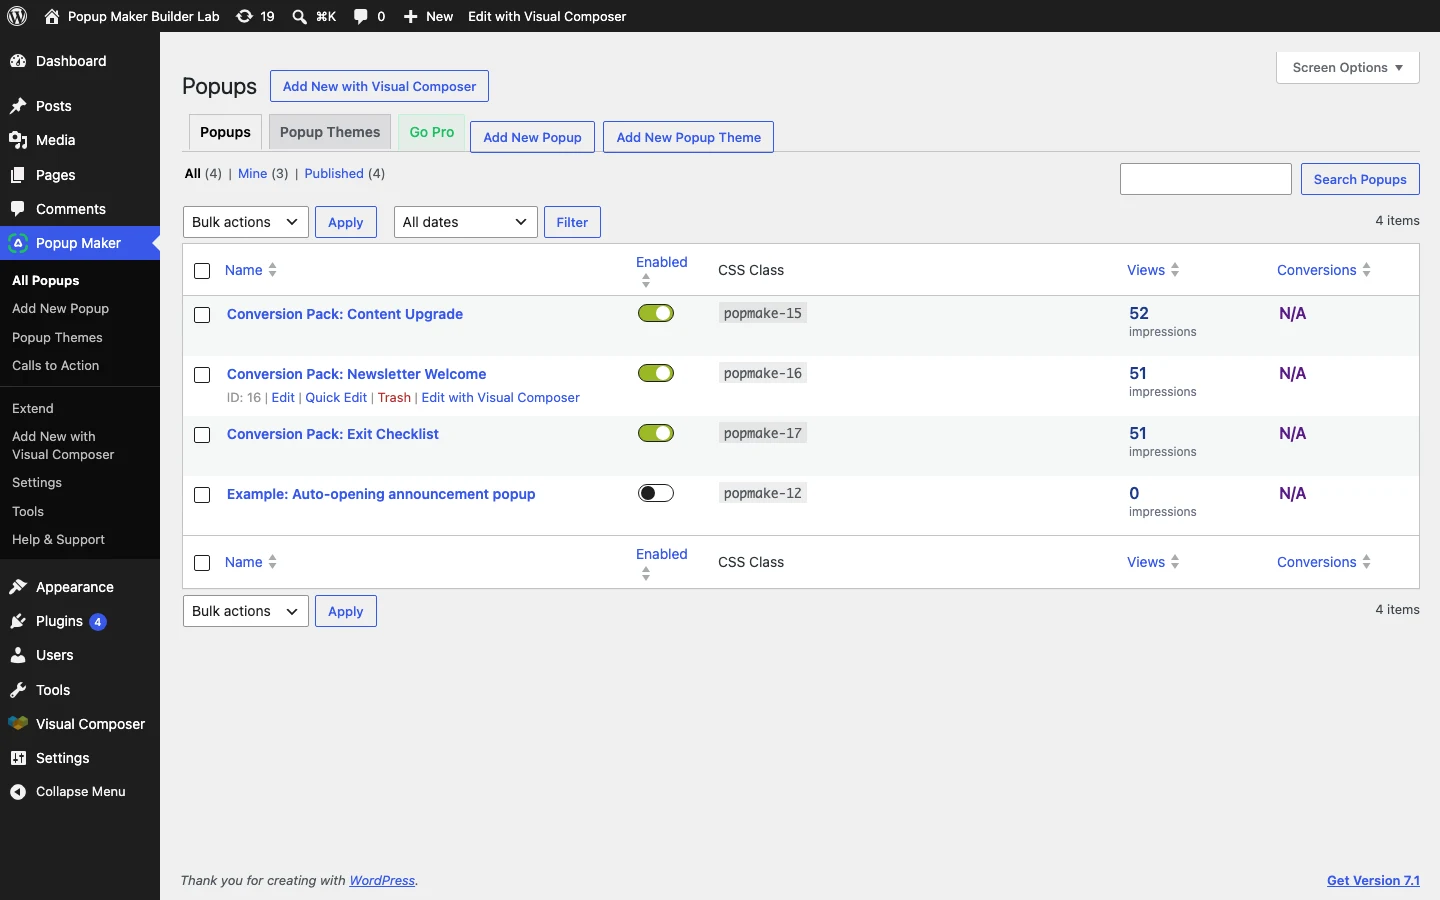This screenshot has height=900, width=1440.
Task: Open the Posts pin icon
Action: click(18, 106)
